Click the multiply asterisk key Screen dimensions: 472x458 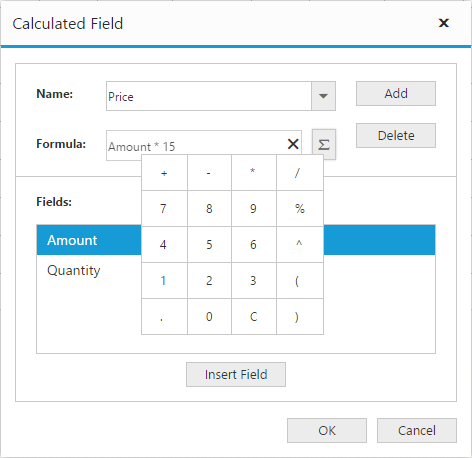click(x=253, y=173)
